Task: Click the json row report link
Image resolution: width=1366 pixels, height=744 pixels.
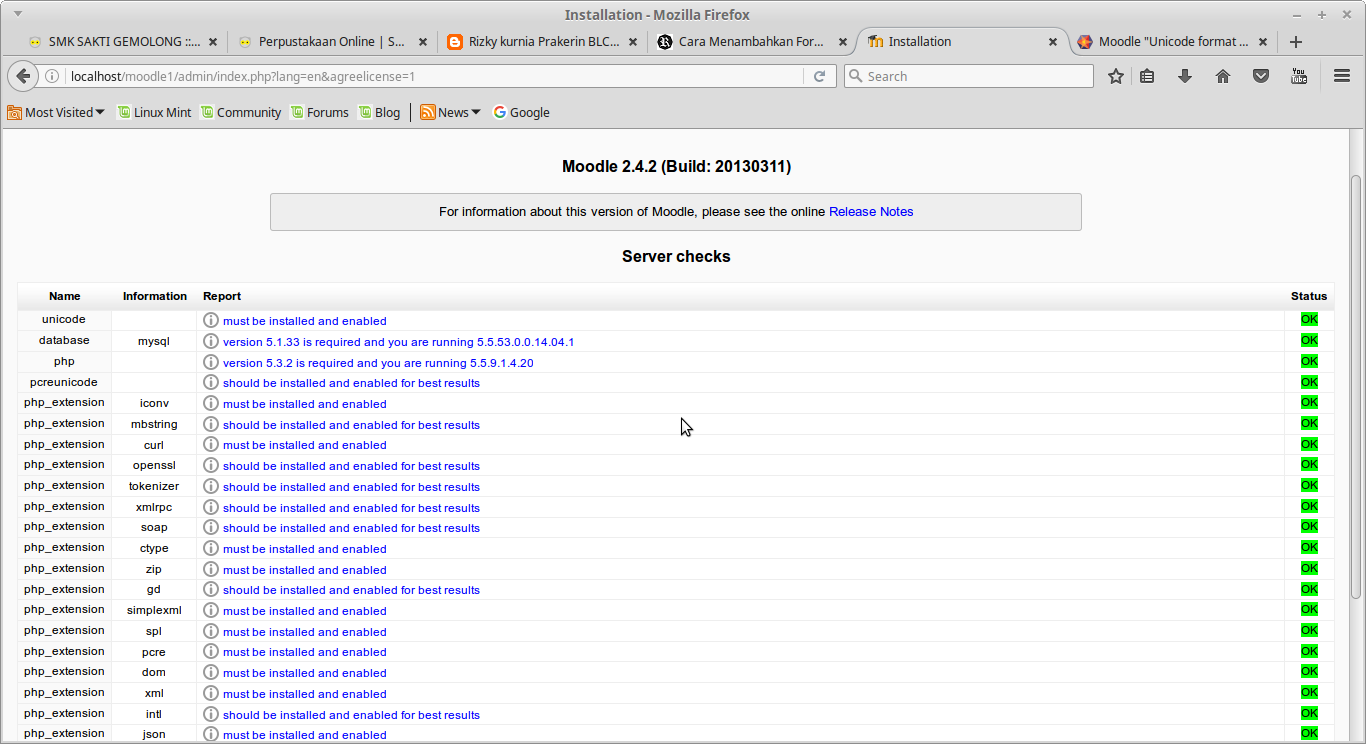Action: tap(304, 735)
